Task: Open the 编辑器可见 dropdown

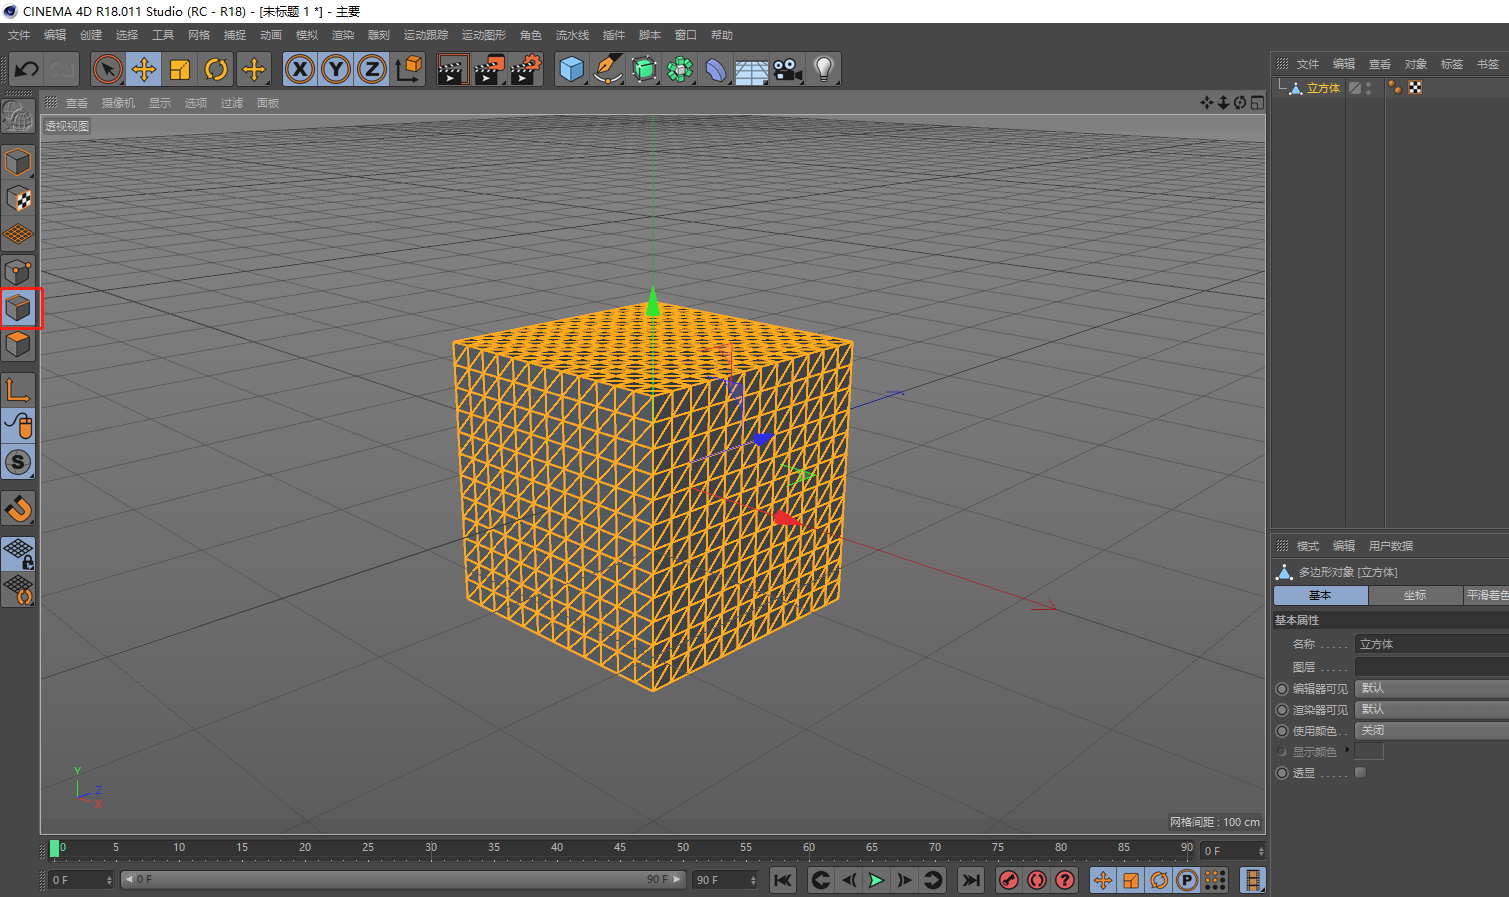Action: tap(1431, 688)
